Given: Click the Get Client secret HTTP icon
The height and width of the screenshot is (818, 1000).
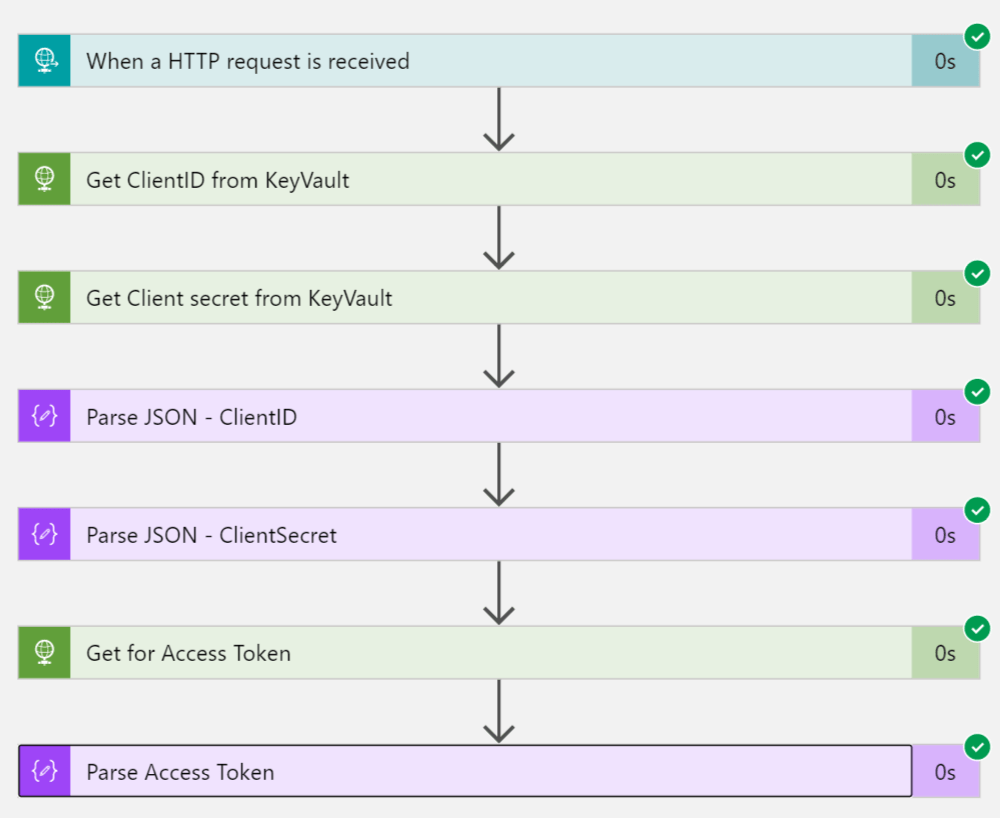Looking at the screenshot, I should point(44,298).
